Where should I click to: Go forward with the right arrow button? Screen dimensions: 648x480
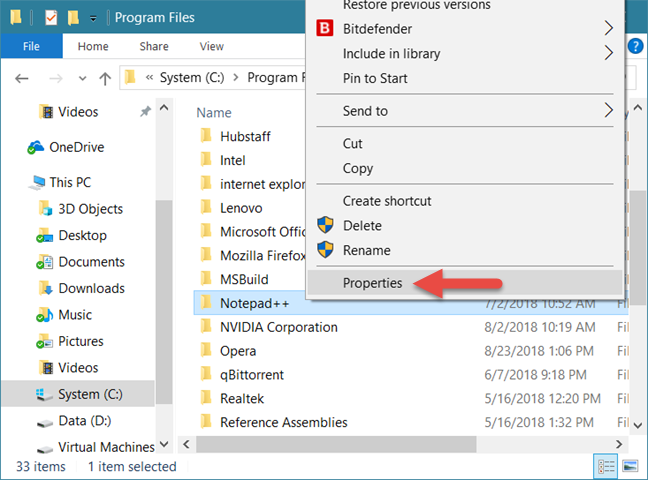click(x=56, y=78)
